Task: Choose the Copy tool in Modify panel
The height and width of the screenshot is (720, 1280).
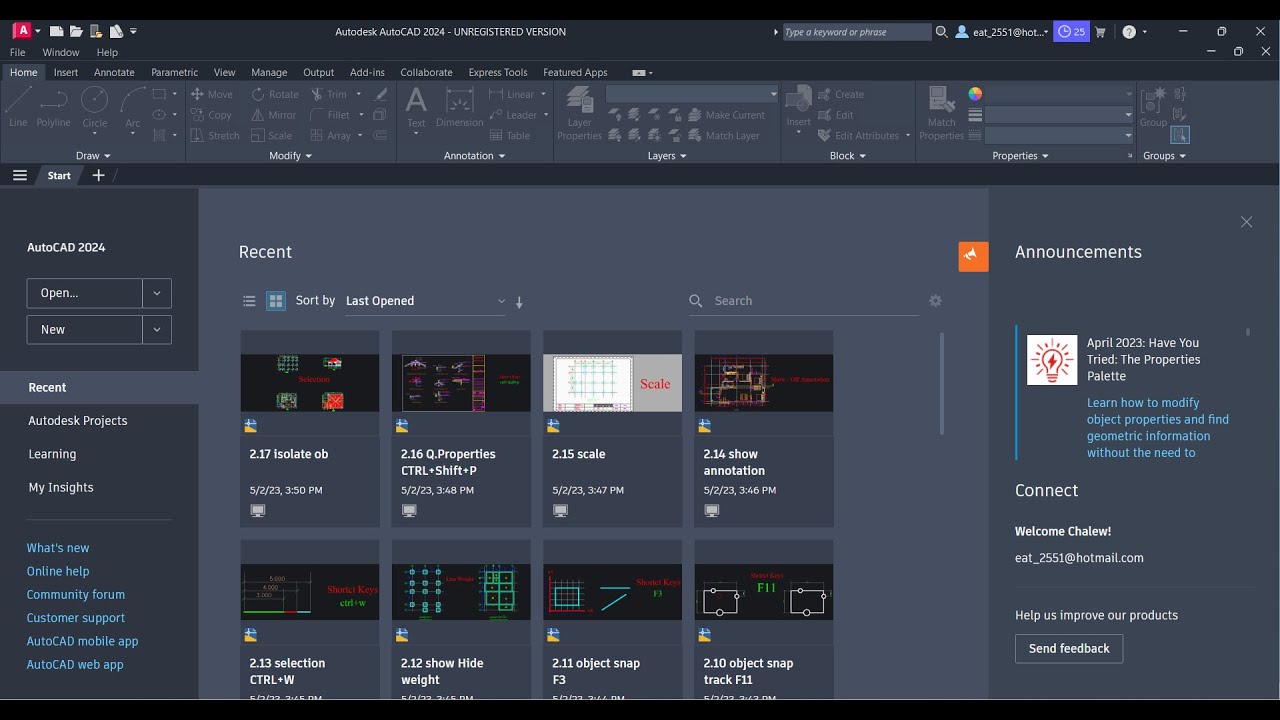Action: click(211, 115)
